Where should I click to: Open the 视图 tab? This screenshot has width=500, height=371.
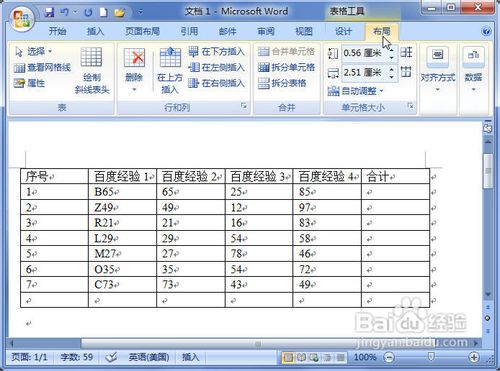[304, 31]
